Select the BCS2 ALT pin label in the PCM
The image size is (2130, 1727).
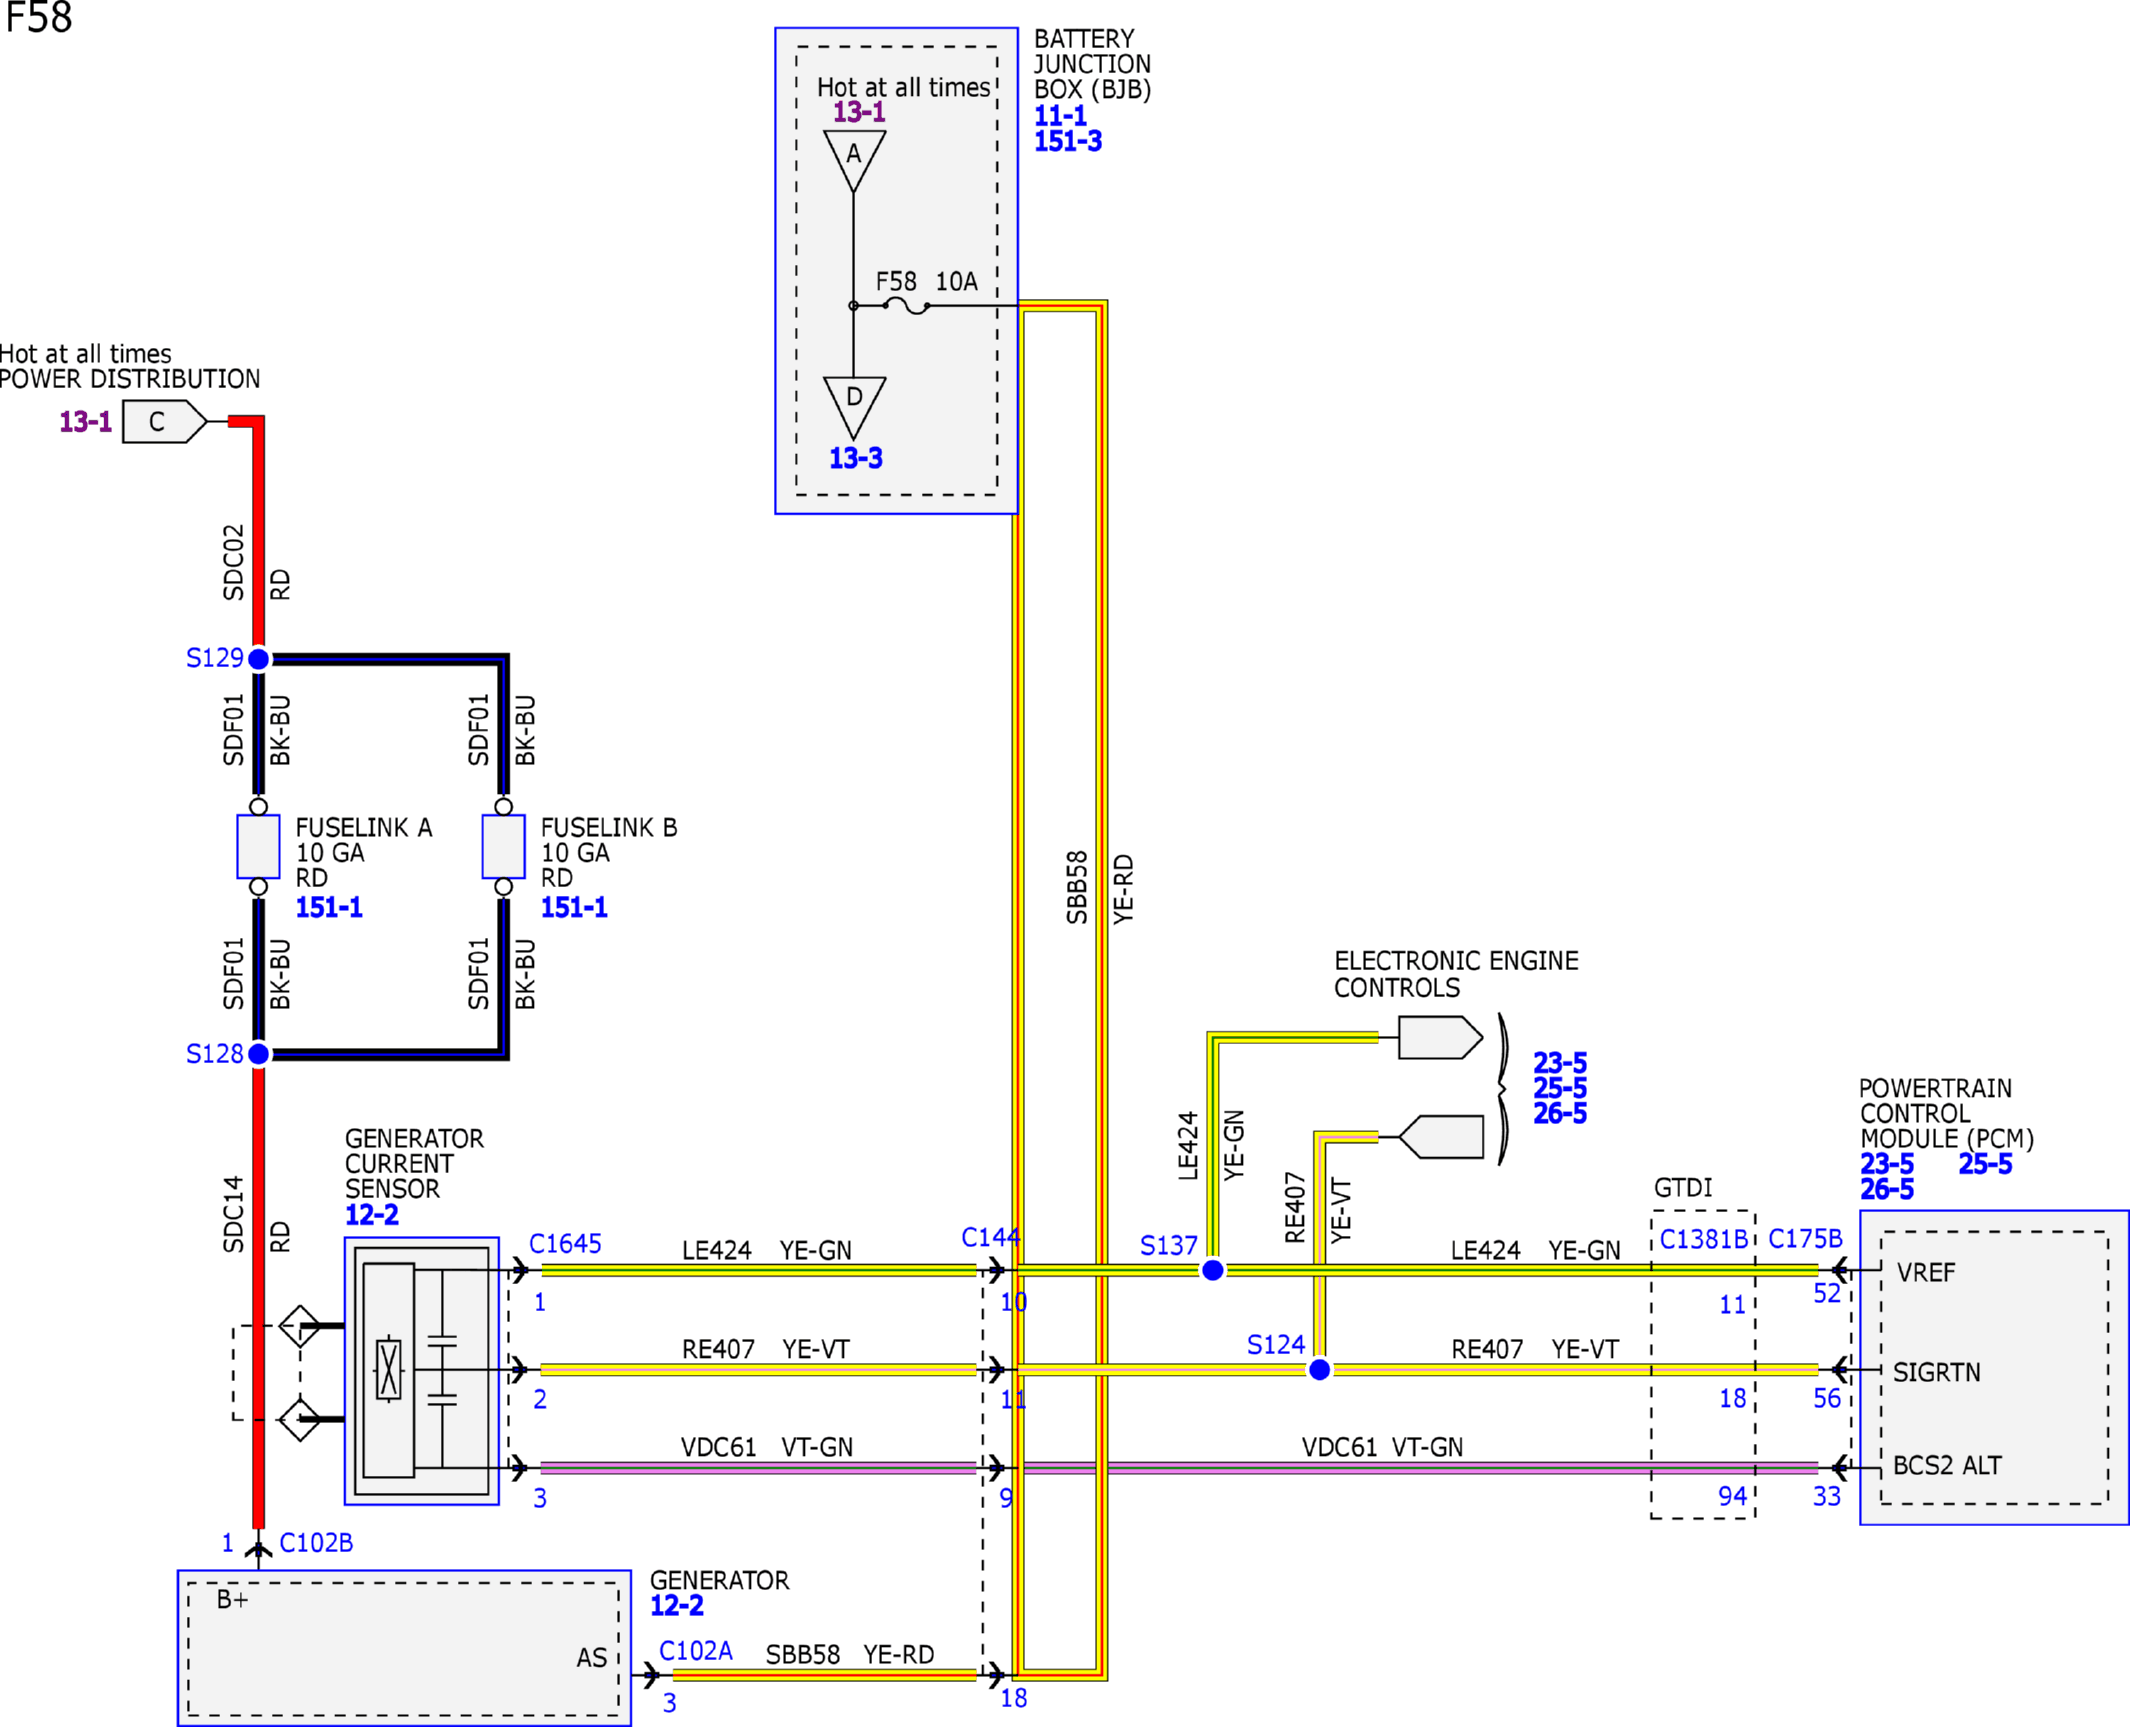(1947, 1465)
